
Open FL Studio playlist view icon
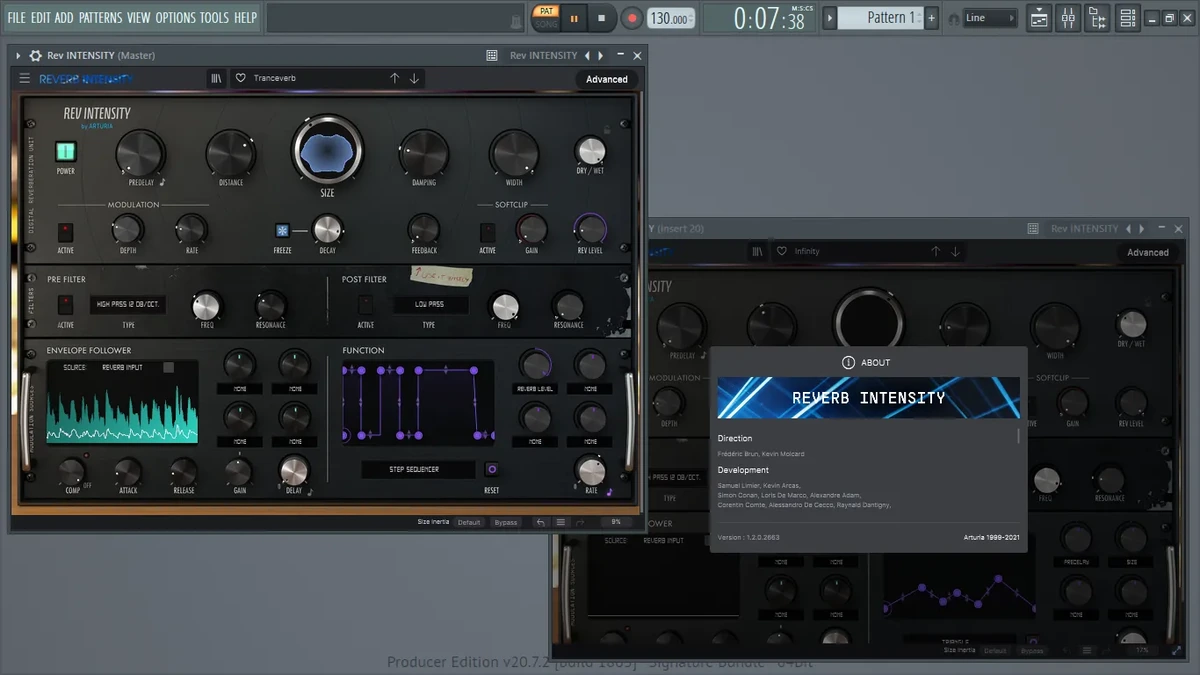1039,18
